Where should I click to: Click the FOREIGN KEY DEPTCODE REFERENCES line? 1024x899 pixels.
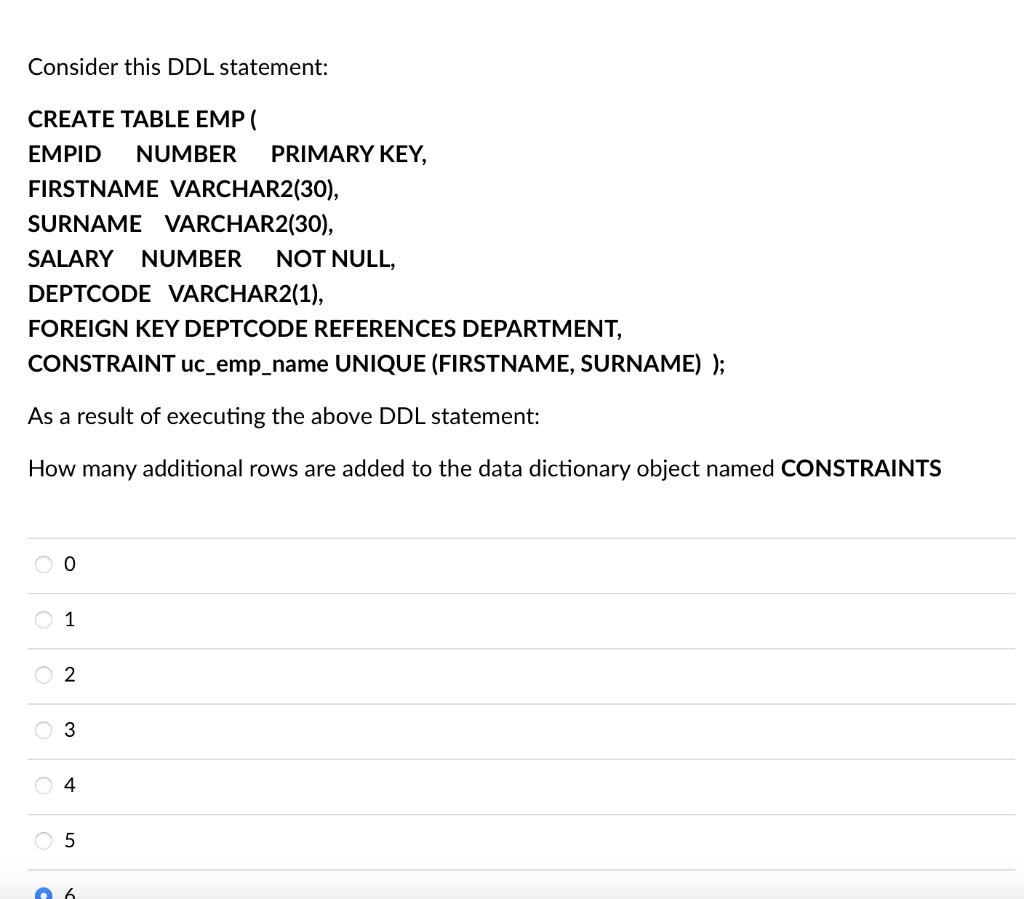coord(325,328)
